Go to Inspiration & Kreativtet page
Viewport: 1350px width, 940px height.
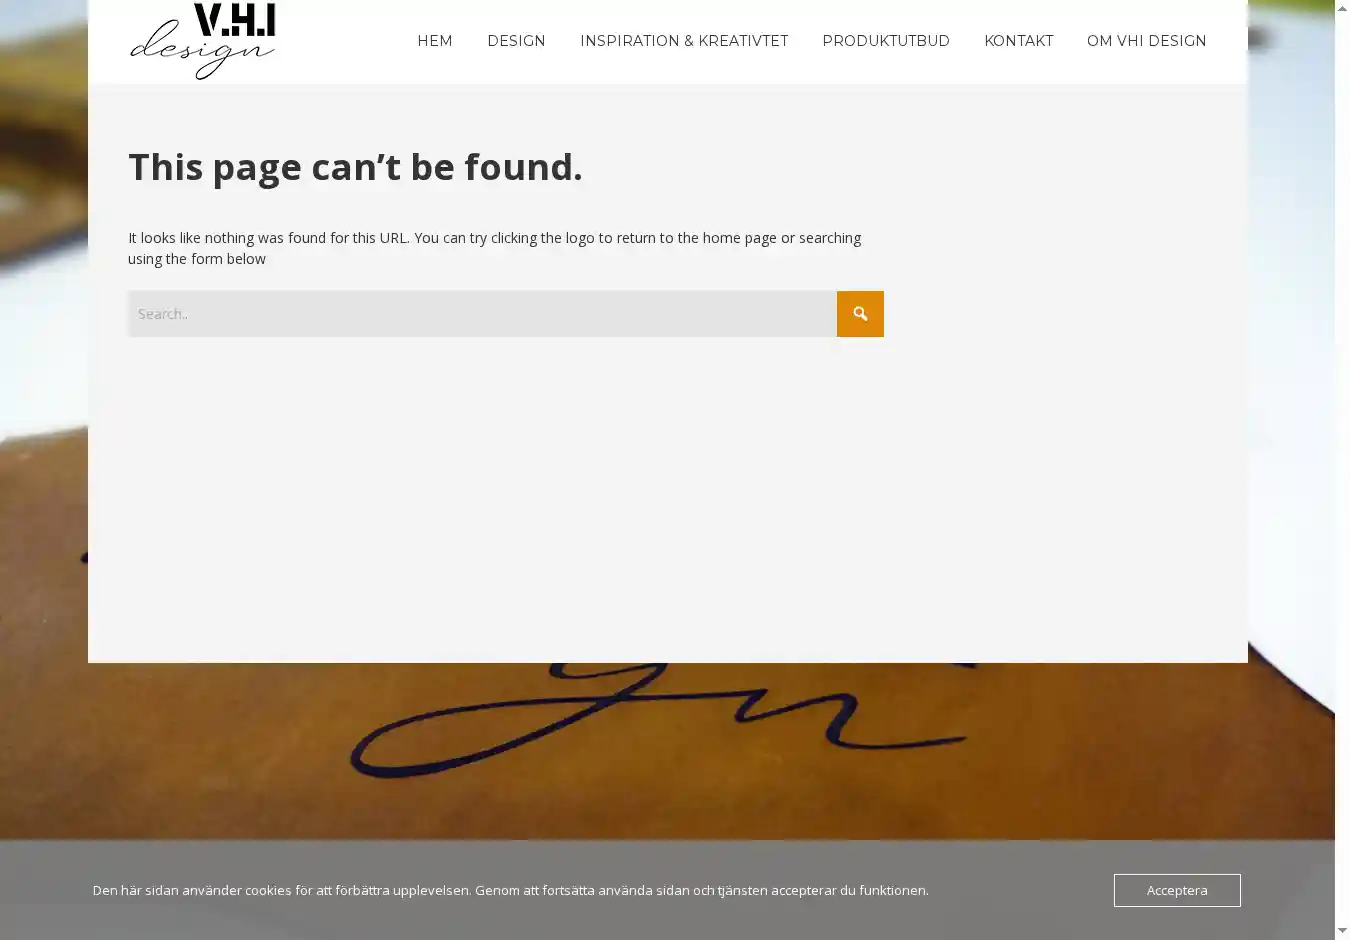pyautogui.click(x=684, y=41)
